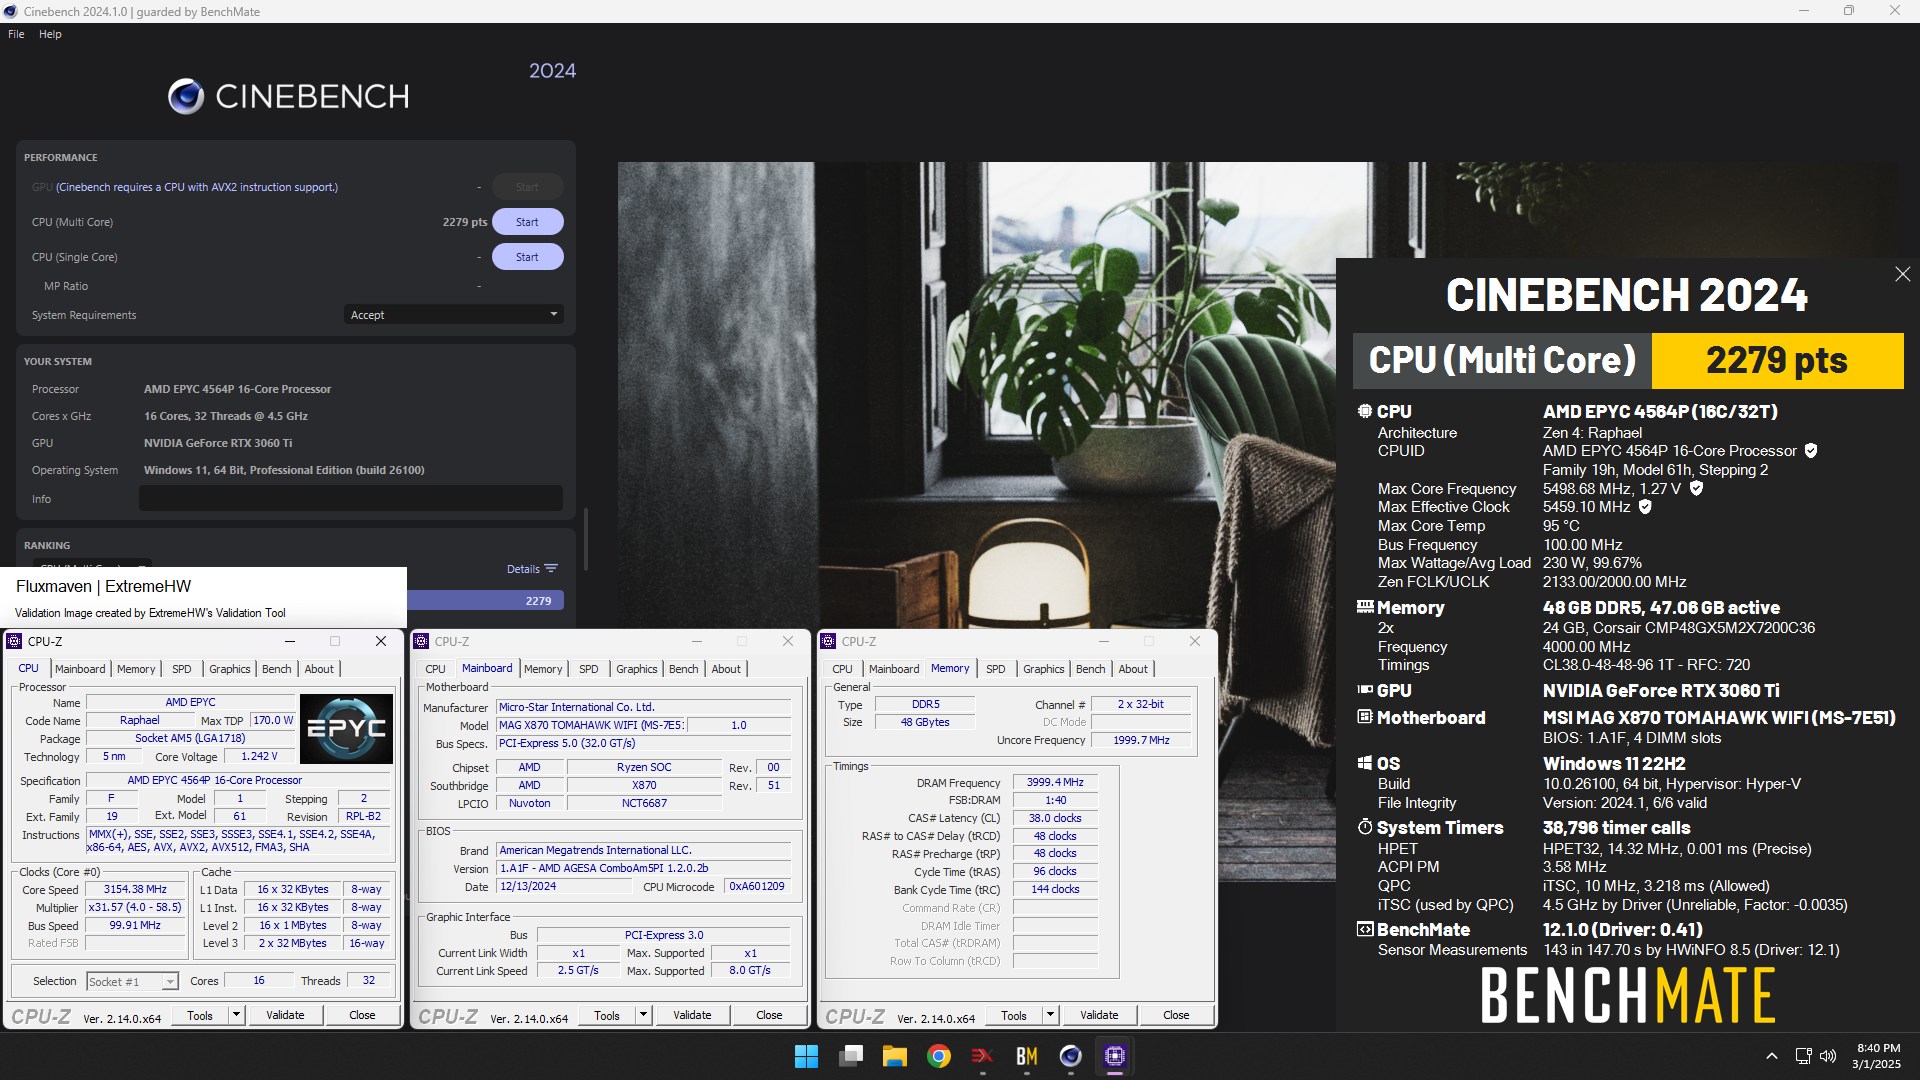The width and height of the screenshot is (1920, 1080).
Task: Click the OS Windows icon in BenchMate panel
Action: [1365, 763]
